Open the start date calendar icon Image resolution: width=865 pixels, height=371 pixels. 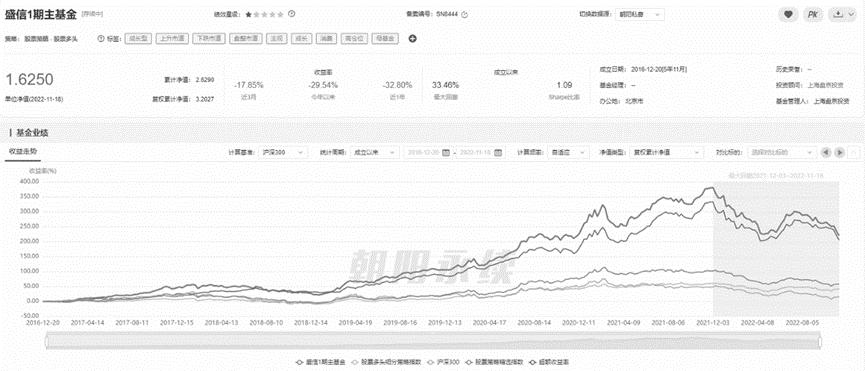coord(446,152)
